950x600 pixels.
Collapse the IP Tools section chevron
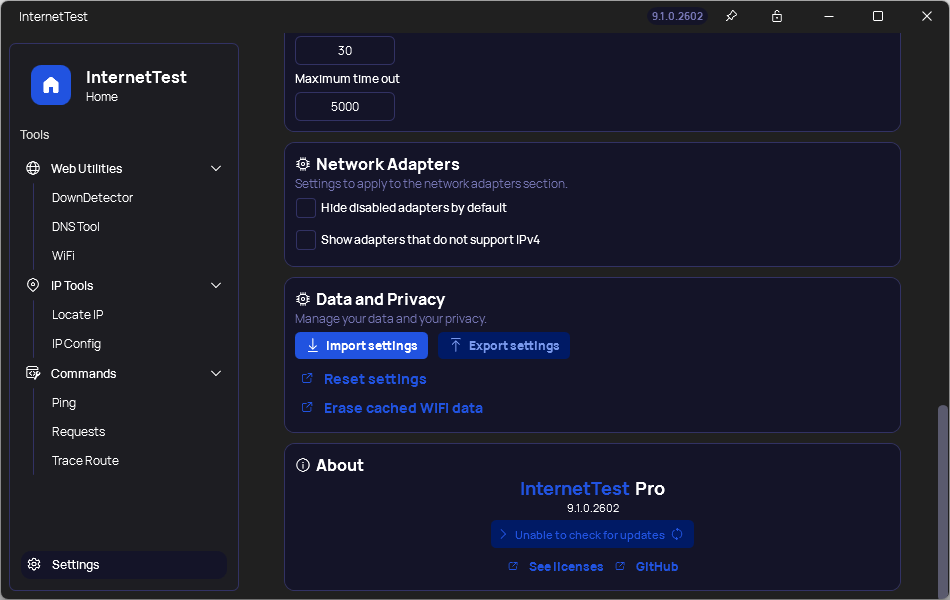[216, 285]
